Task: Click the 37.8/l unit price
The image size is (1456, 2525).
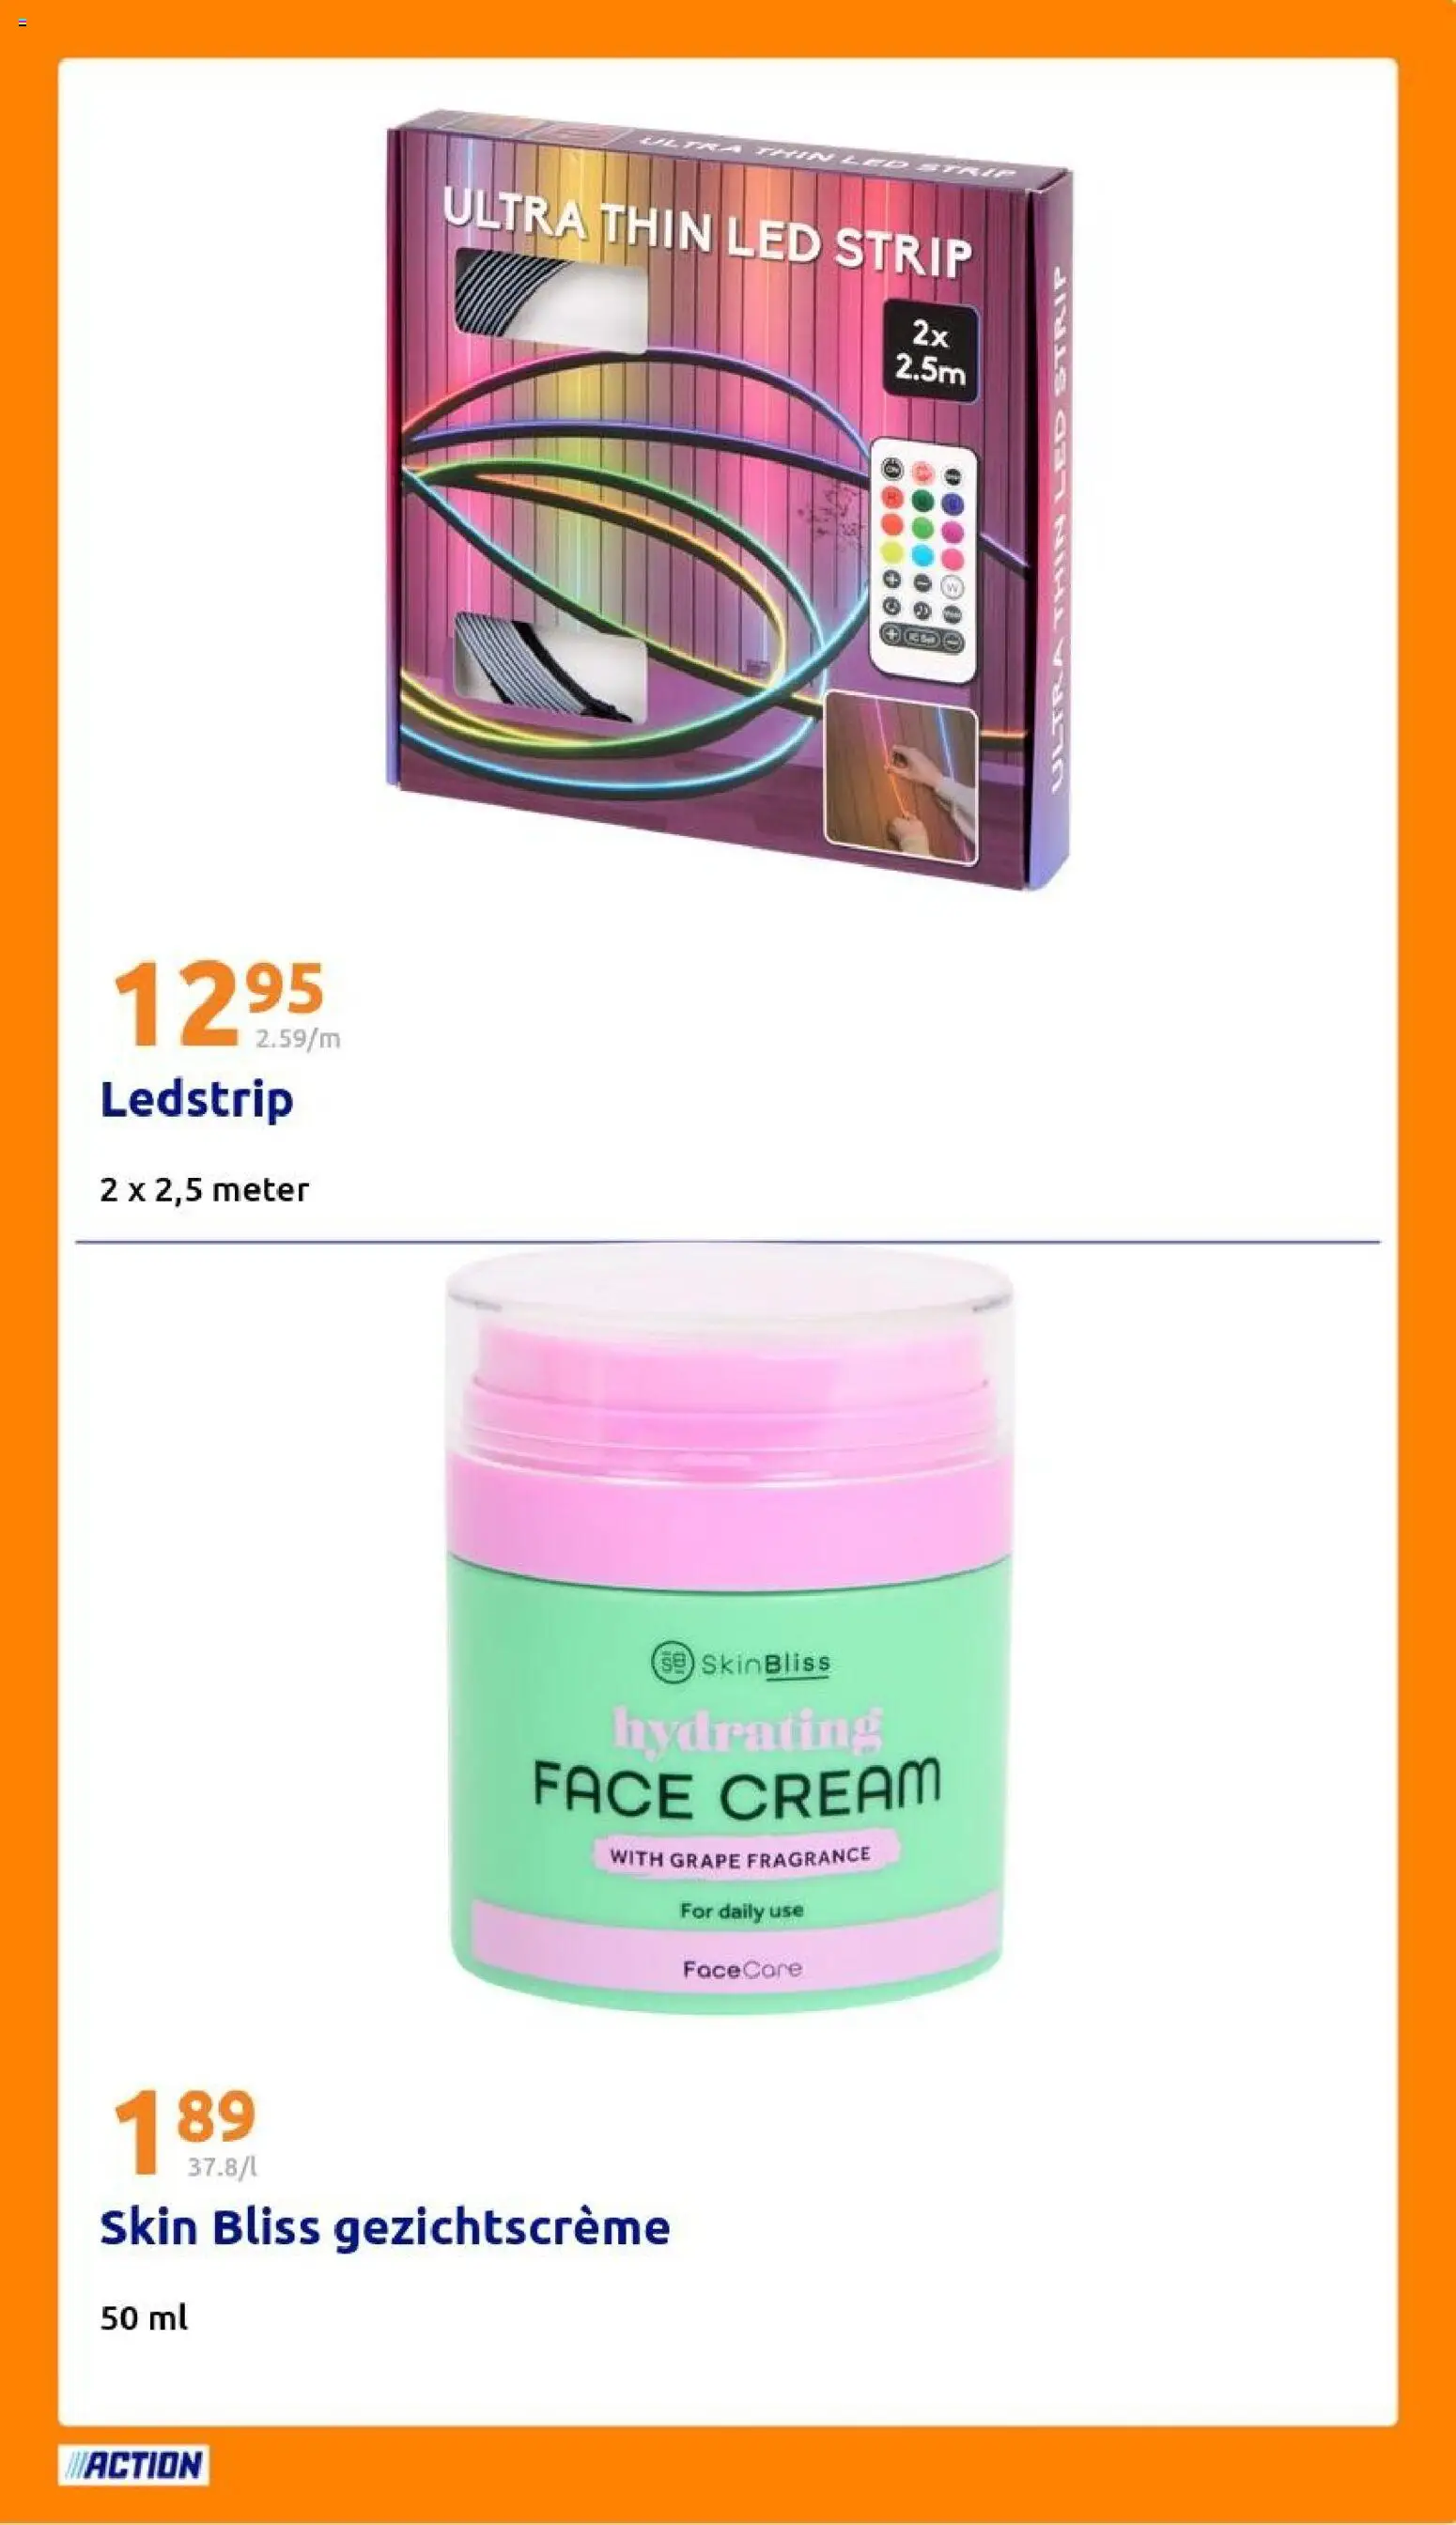Action: coord(222,2167)
